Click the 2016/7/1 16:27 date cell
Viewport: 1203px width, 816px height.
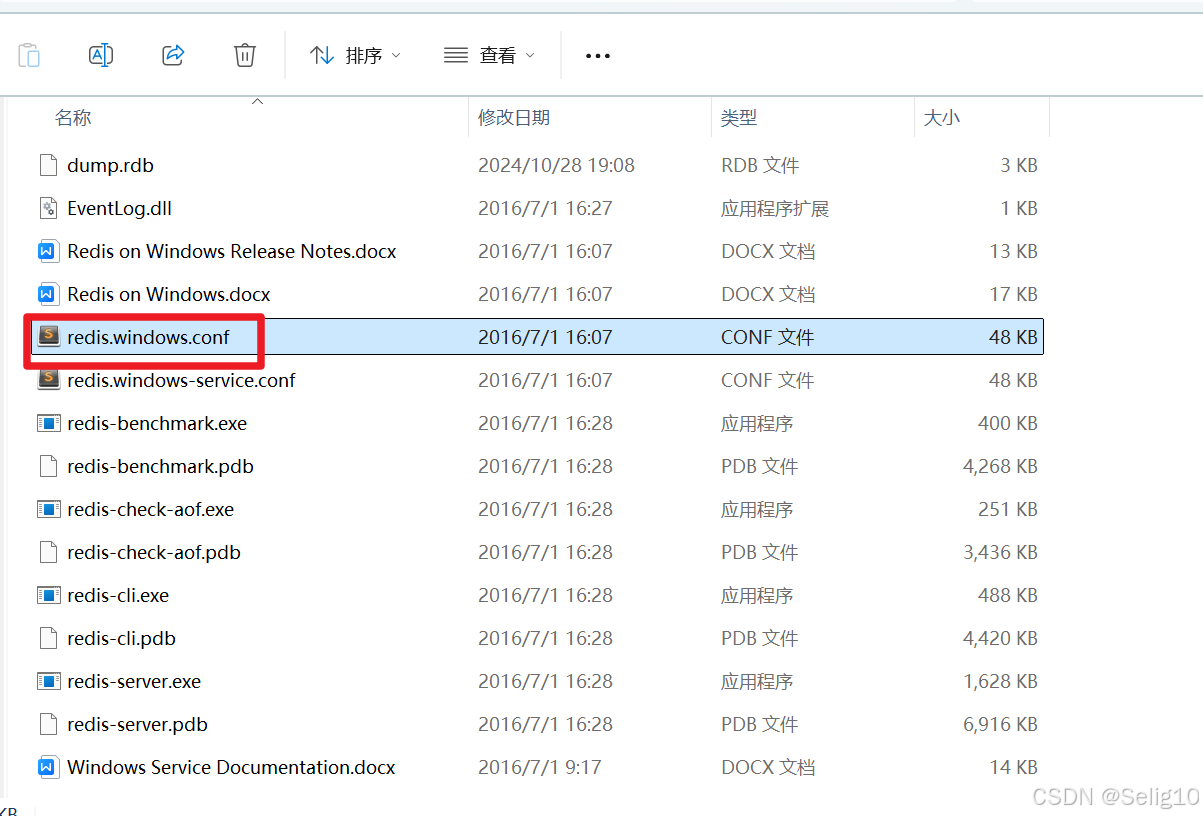point(545,208)
